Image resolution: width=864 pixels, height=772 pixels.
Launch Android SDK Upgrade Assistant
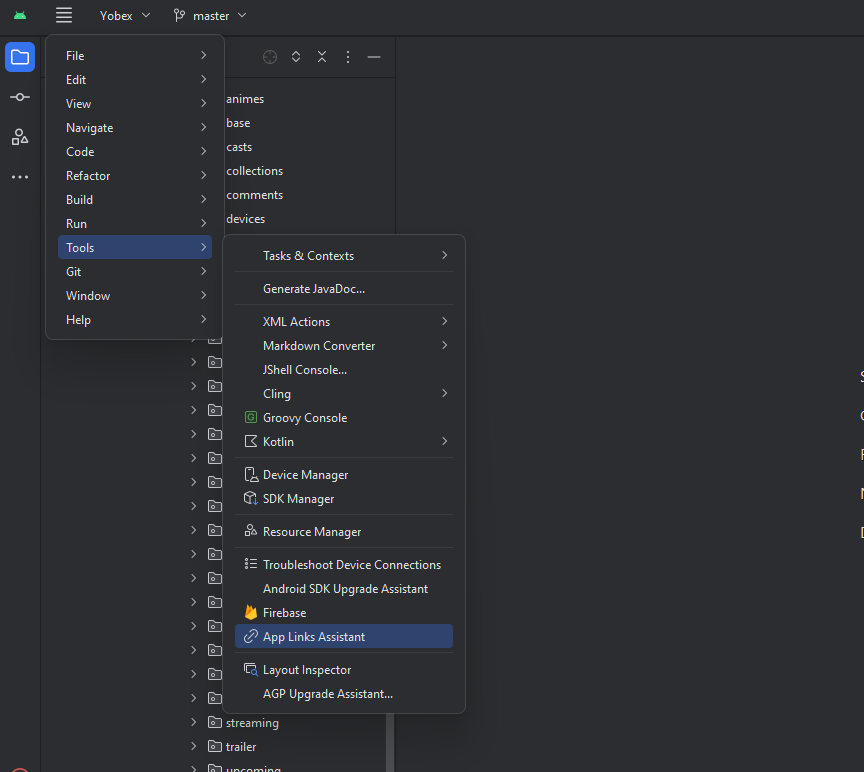(345, 589)
